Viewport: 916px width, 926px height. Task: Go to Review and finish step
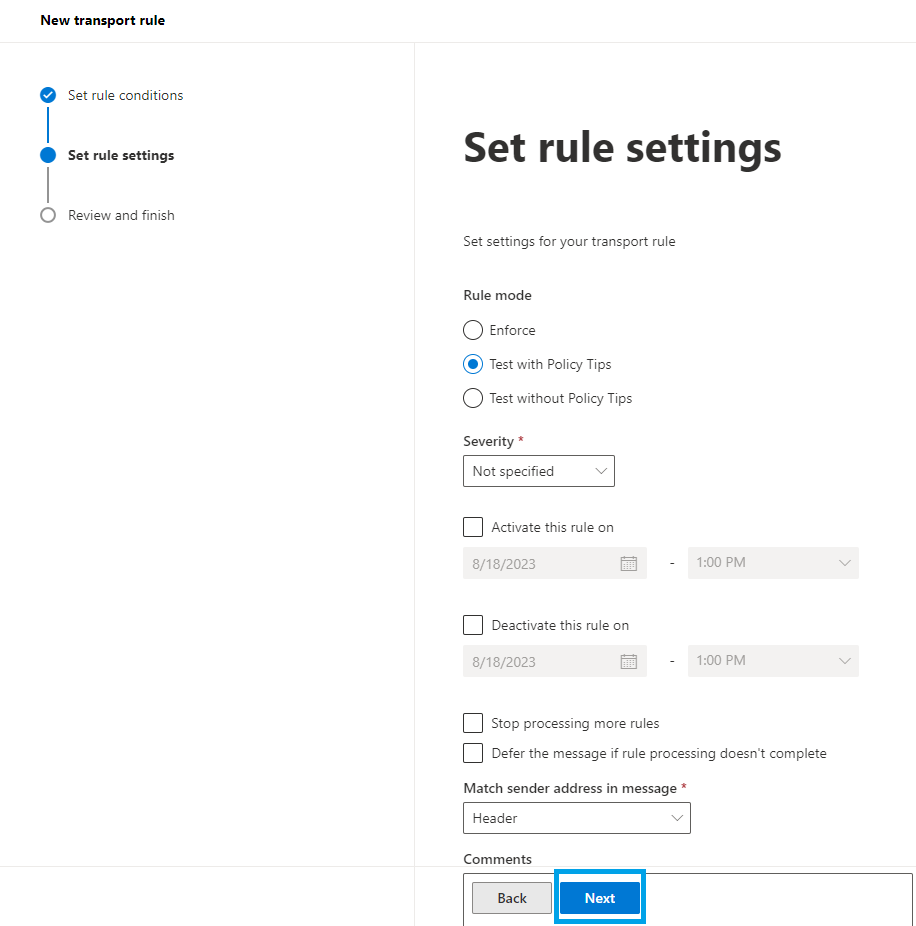121,215
